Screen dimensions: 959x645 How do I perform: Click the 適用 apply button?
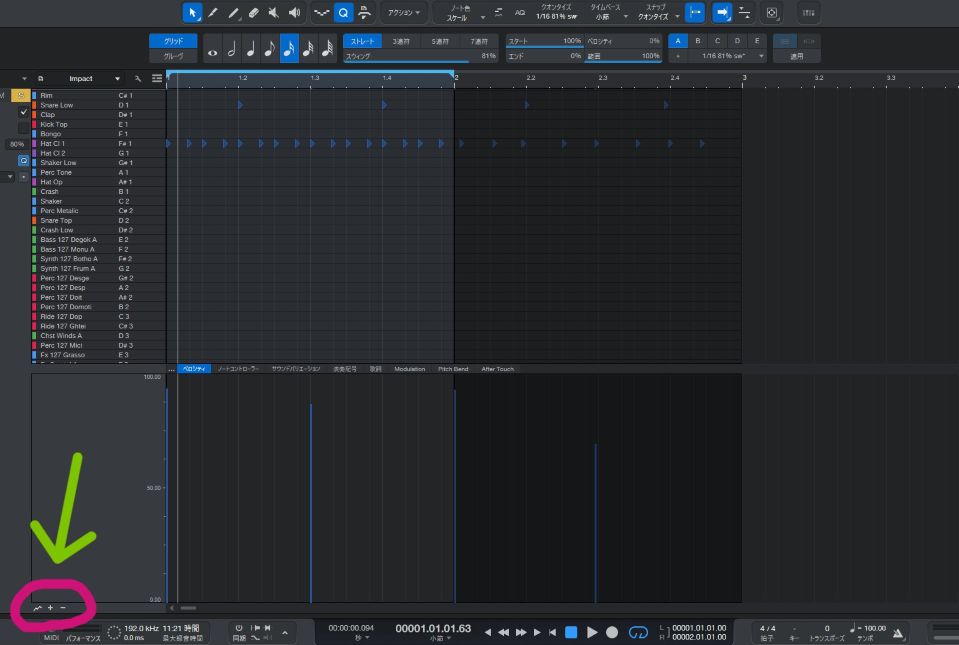(x=796, y=56)
